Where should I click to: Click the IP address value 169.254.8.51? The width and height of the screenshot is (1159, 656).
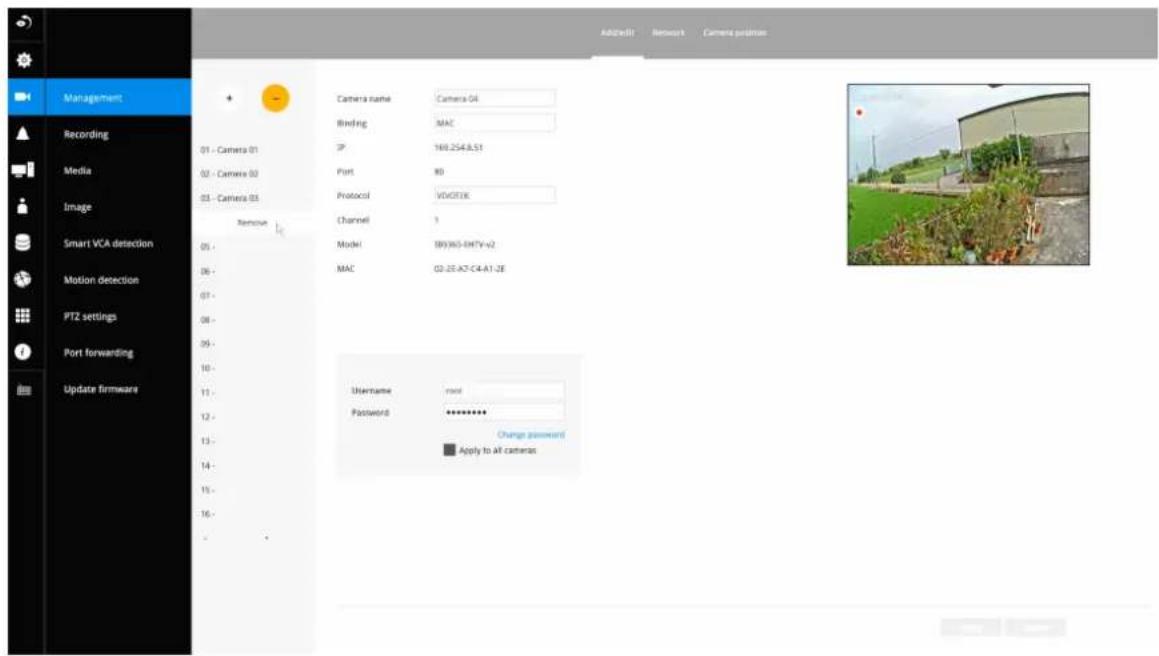tap(458, 147)
